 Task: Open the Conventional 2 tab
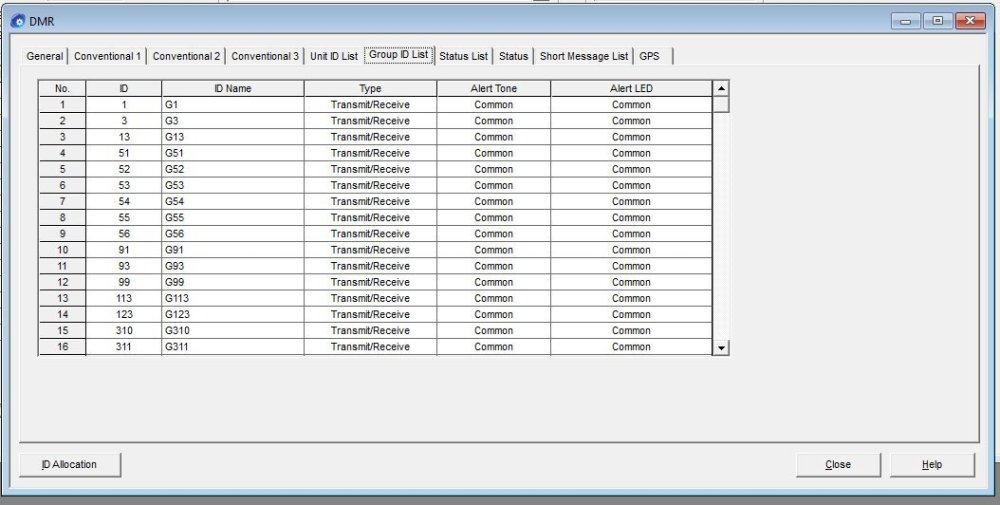(x=186, y=56)
